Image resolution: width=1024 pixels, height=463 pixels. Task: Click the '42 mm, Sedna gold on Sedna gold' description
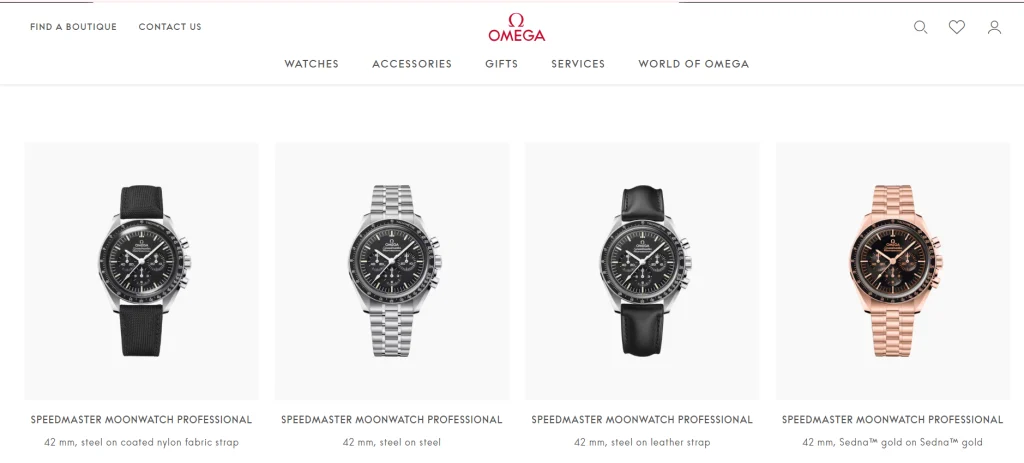click(892, 442)
